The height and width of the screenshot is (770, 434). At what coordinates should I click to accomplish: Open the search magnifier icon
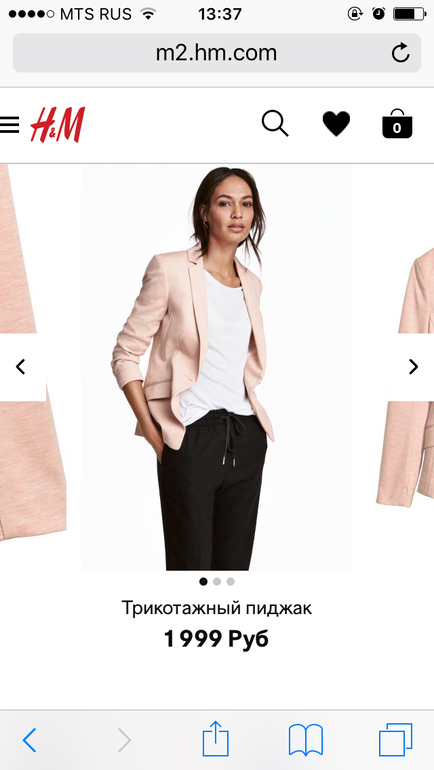tap(275, 123)
